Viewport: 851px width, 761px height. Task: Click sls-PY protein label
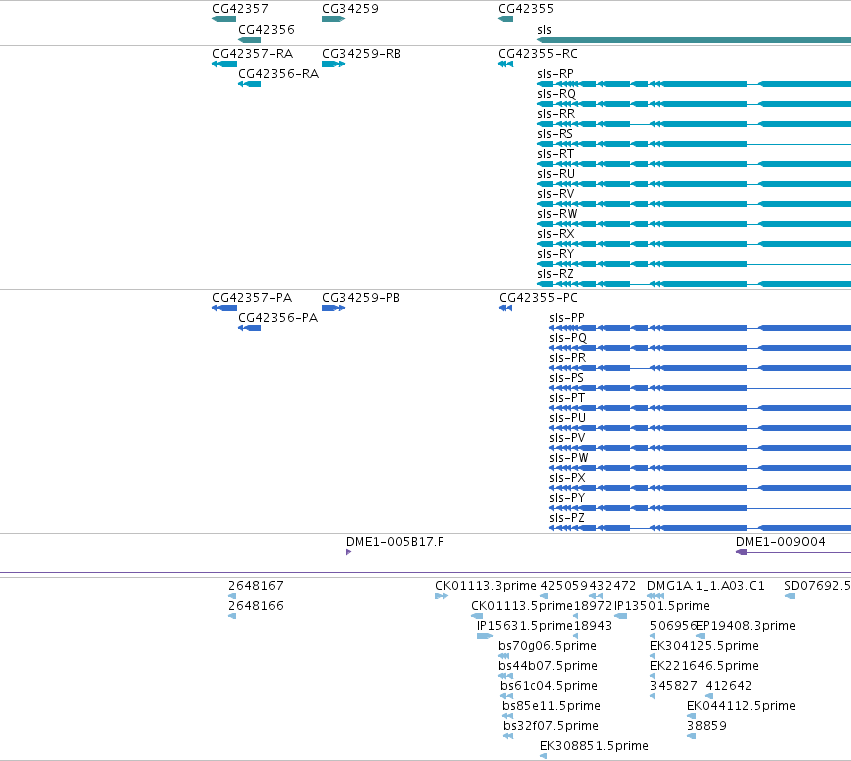[567, 498]
